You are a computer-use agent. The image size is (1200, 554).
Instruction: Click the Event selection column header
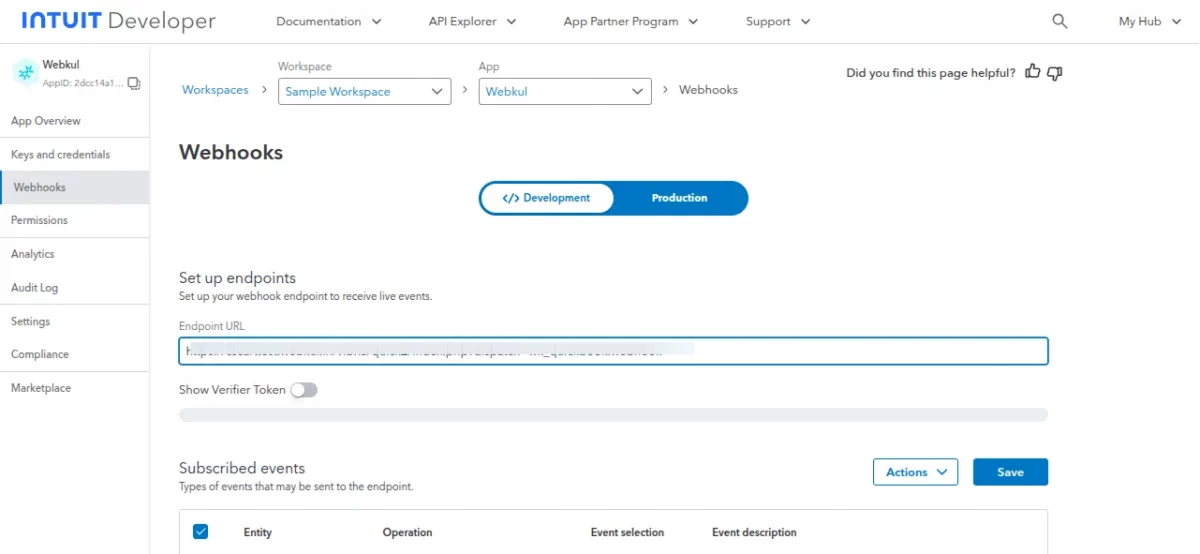point(627,532)
